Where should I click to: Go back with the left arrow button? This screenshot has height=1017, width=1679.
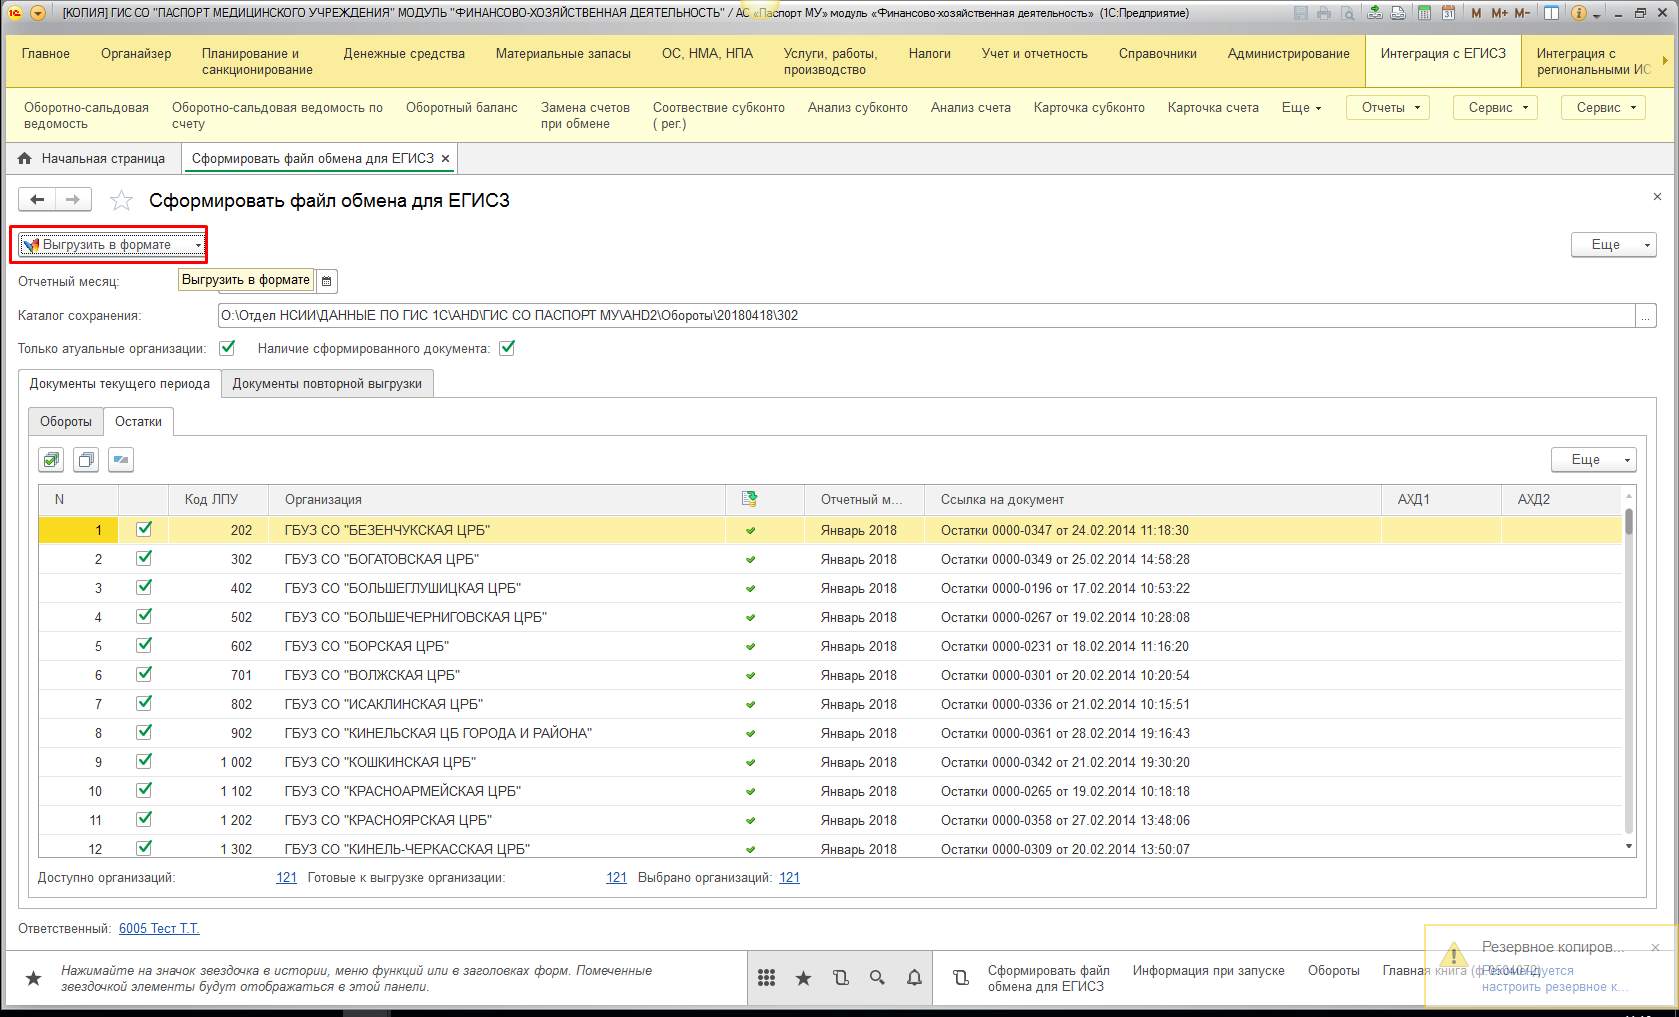(x=37, y=200)
